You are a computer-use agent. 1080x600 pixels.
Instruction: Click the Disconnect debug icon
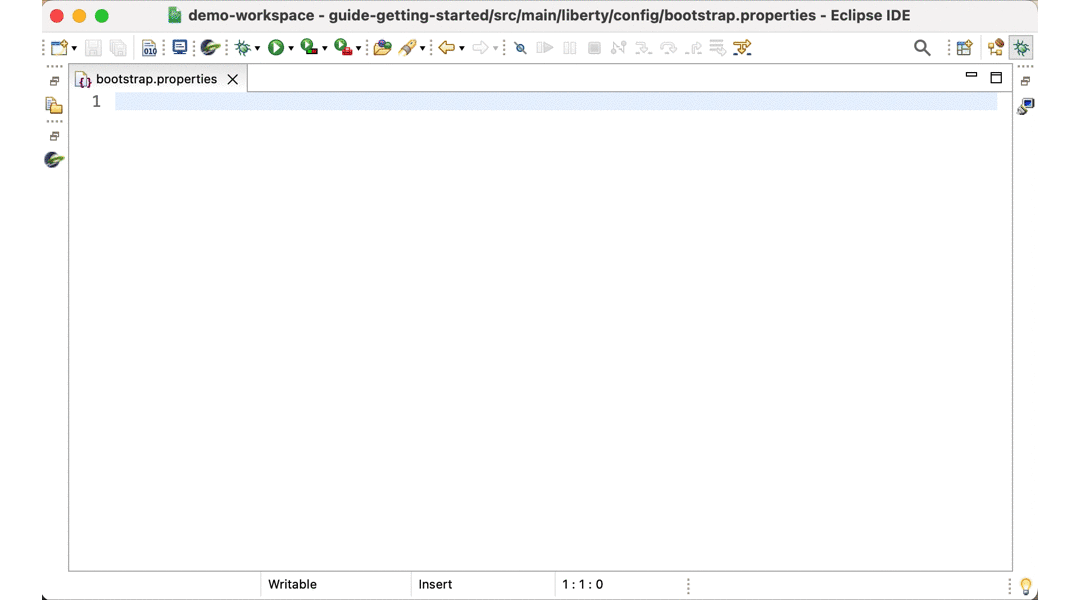tap(619, 48)
